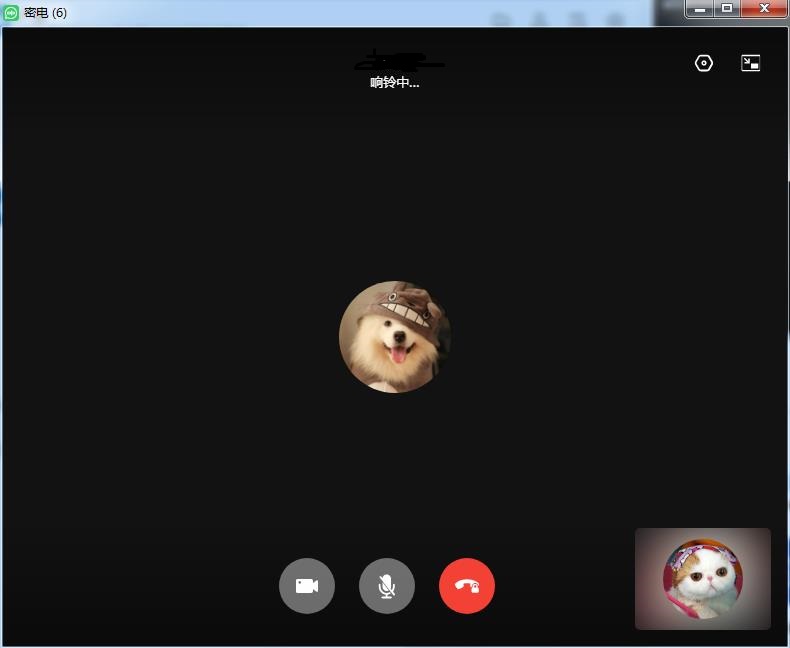Click the 密电 app icon in title bar
Image resolution: width=790 pixels, height=648 pixels.
(11, 12)
